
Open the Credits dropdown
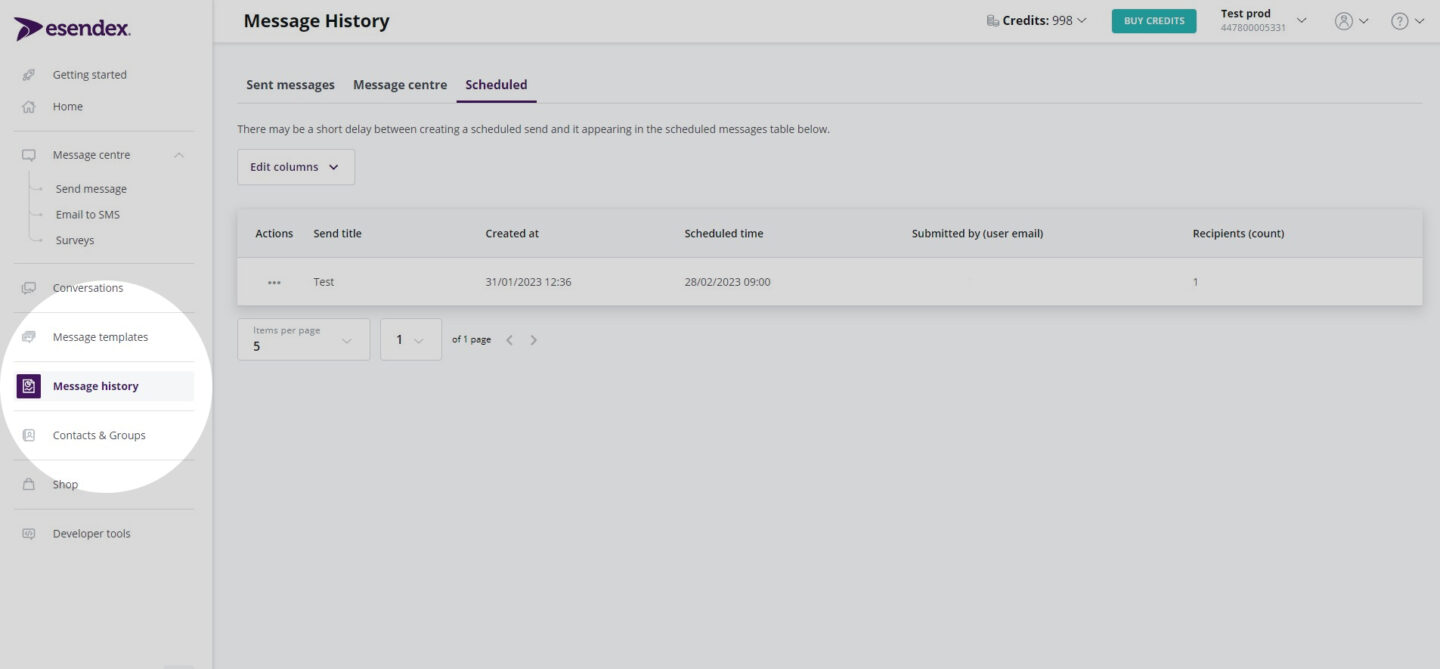[1038, 19]
